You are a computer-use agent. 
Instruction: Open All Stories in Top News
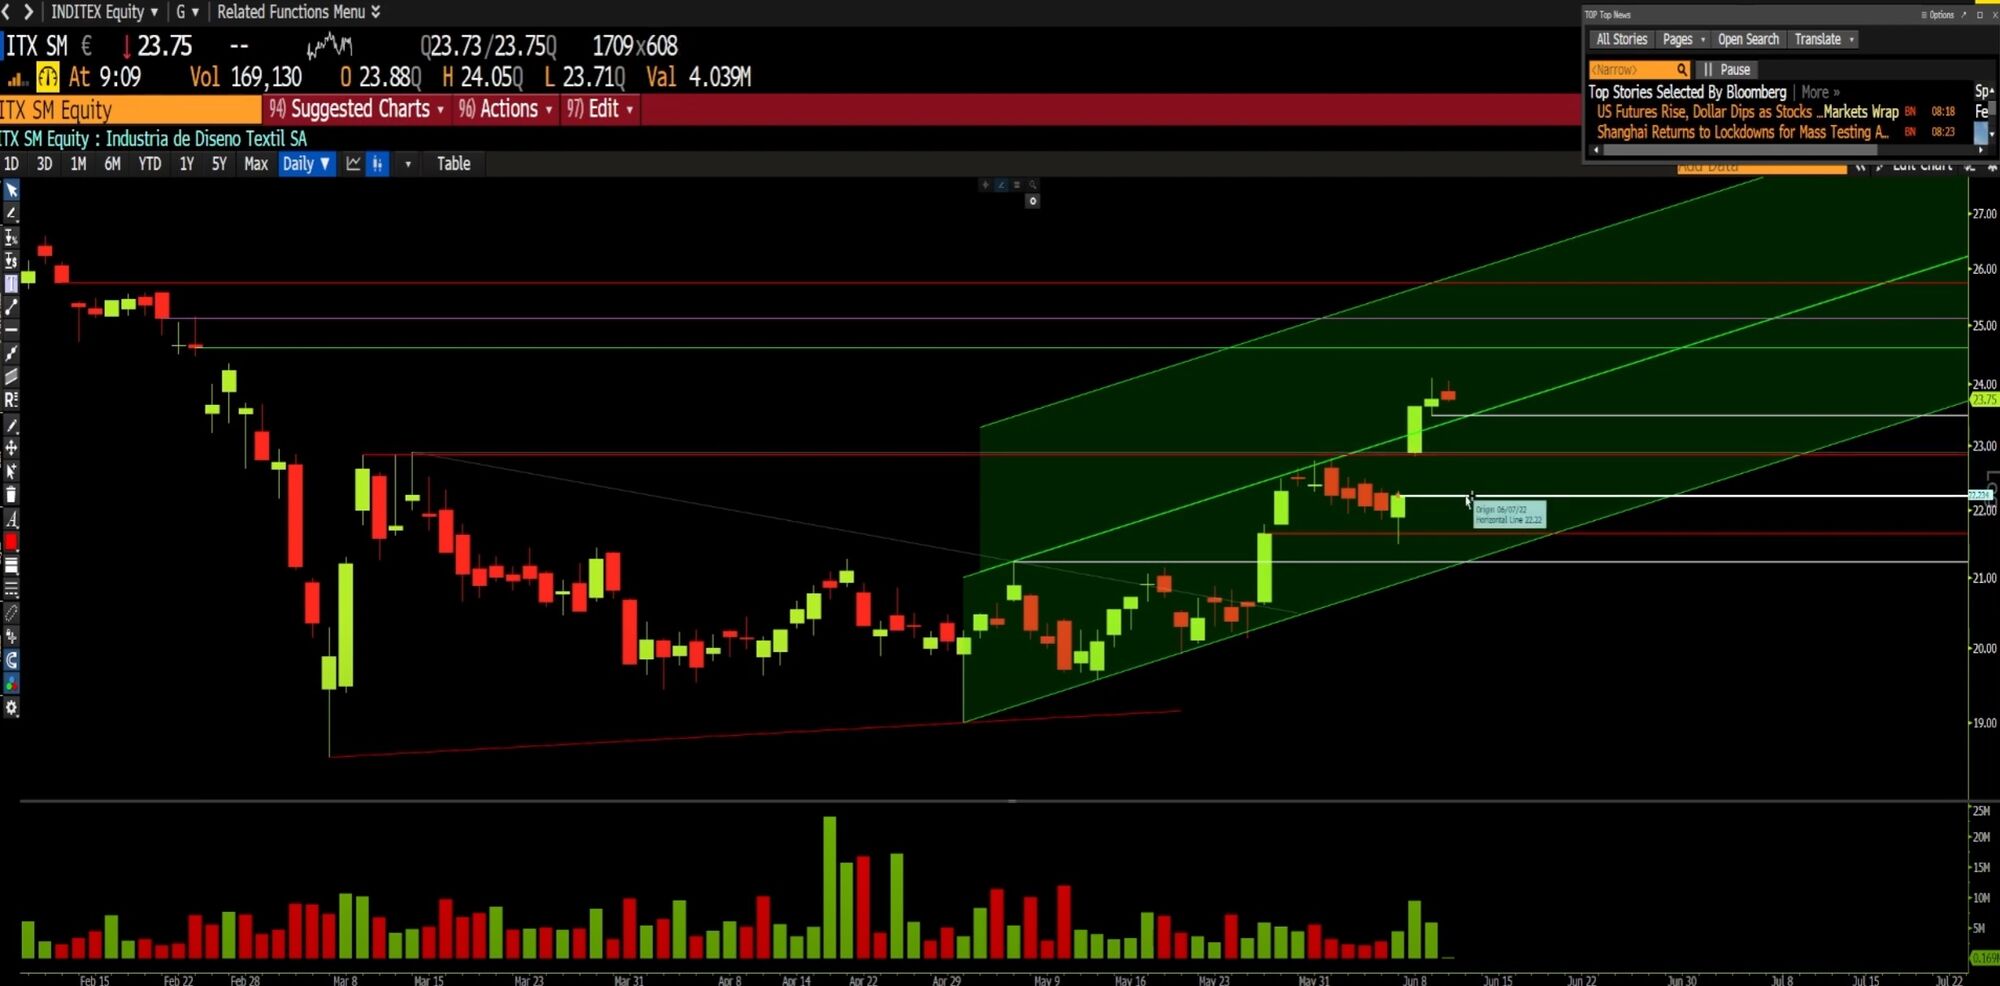[1621, 39]
